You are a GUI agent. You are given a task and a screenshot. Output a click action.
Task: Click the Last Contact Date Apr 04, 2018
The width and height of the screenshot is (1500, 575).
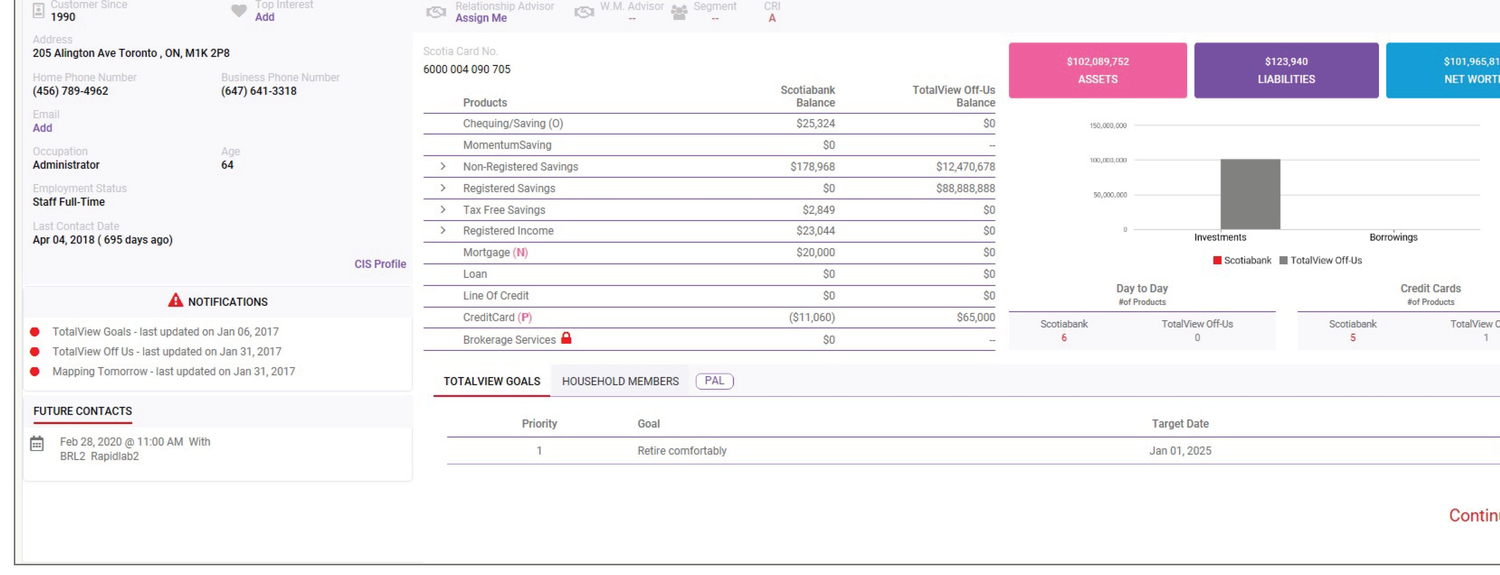pyautogui.click(x=102, y=240)
